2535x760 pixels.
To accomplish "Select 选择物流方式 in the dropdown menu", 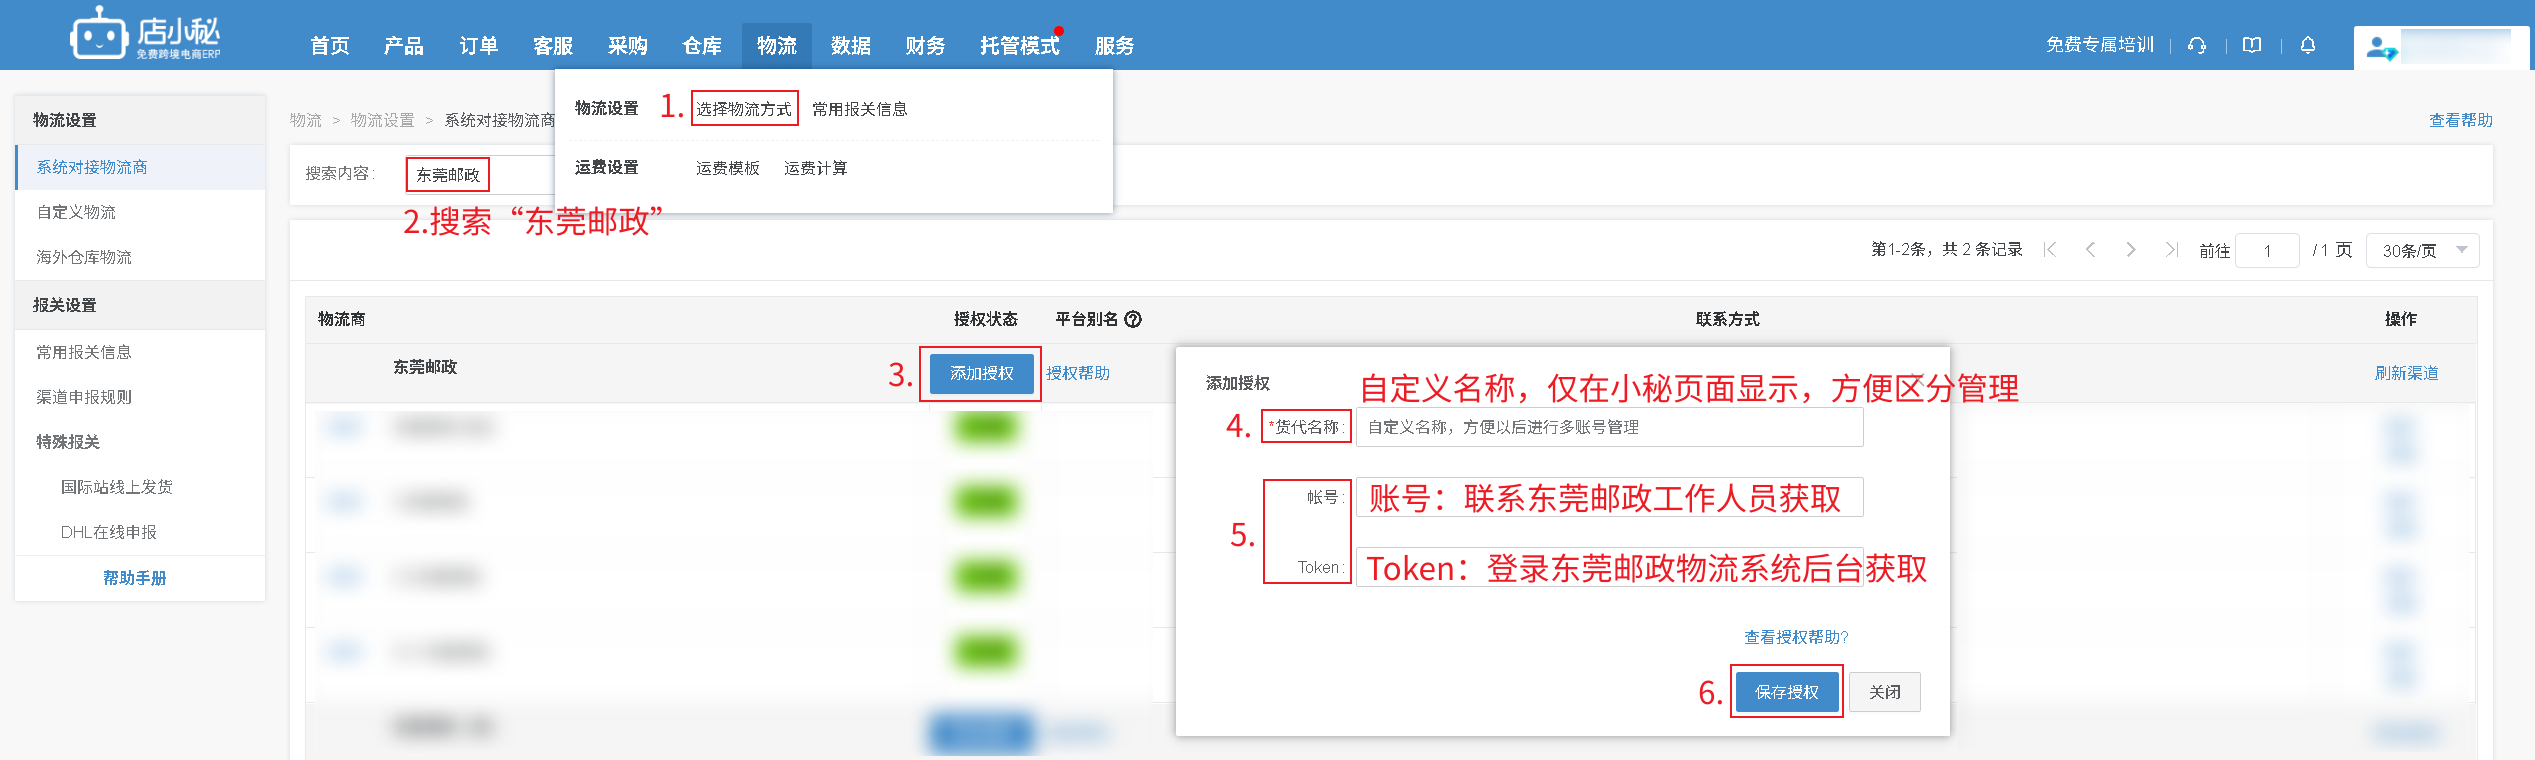I will [x=744, y=109].
